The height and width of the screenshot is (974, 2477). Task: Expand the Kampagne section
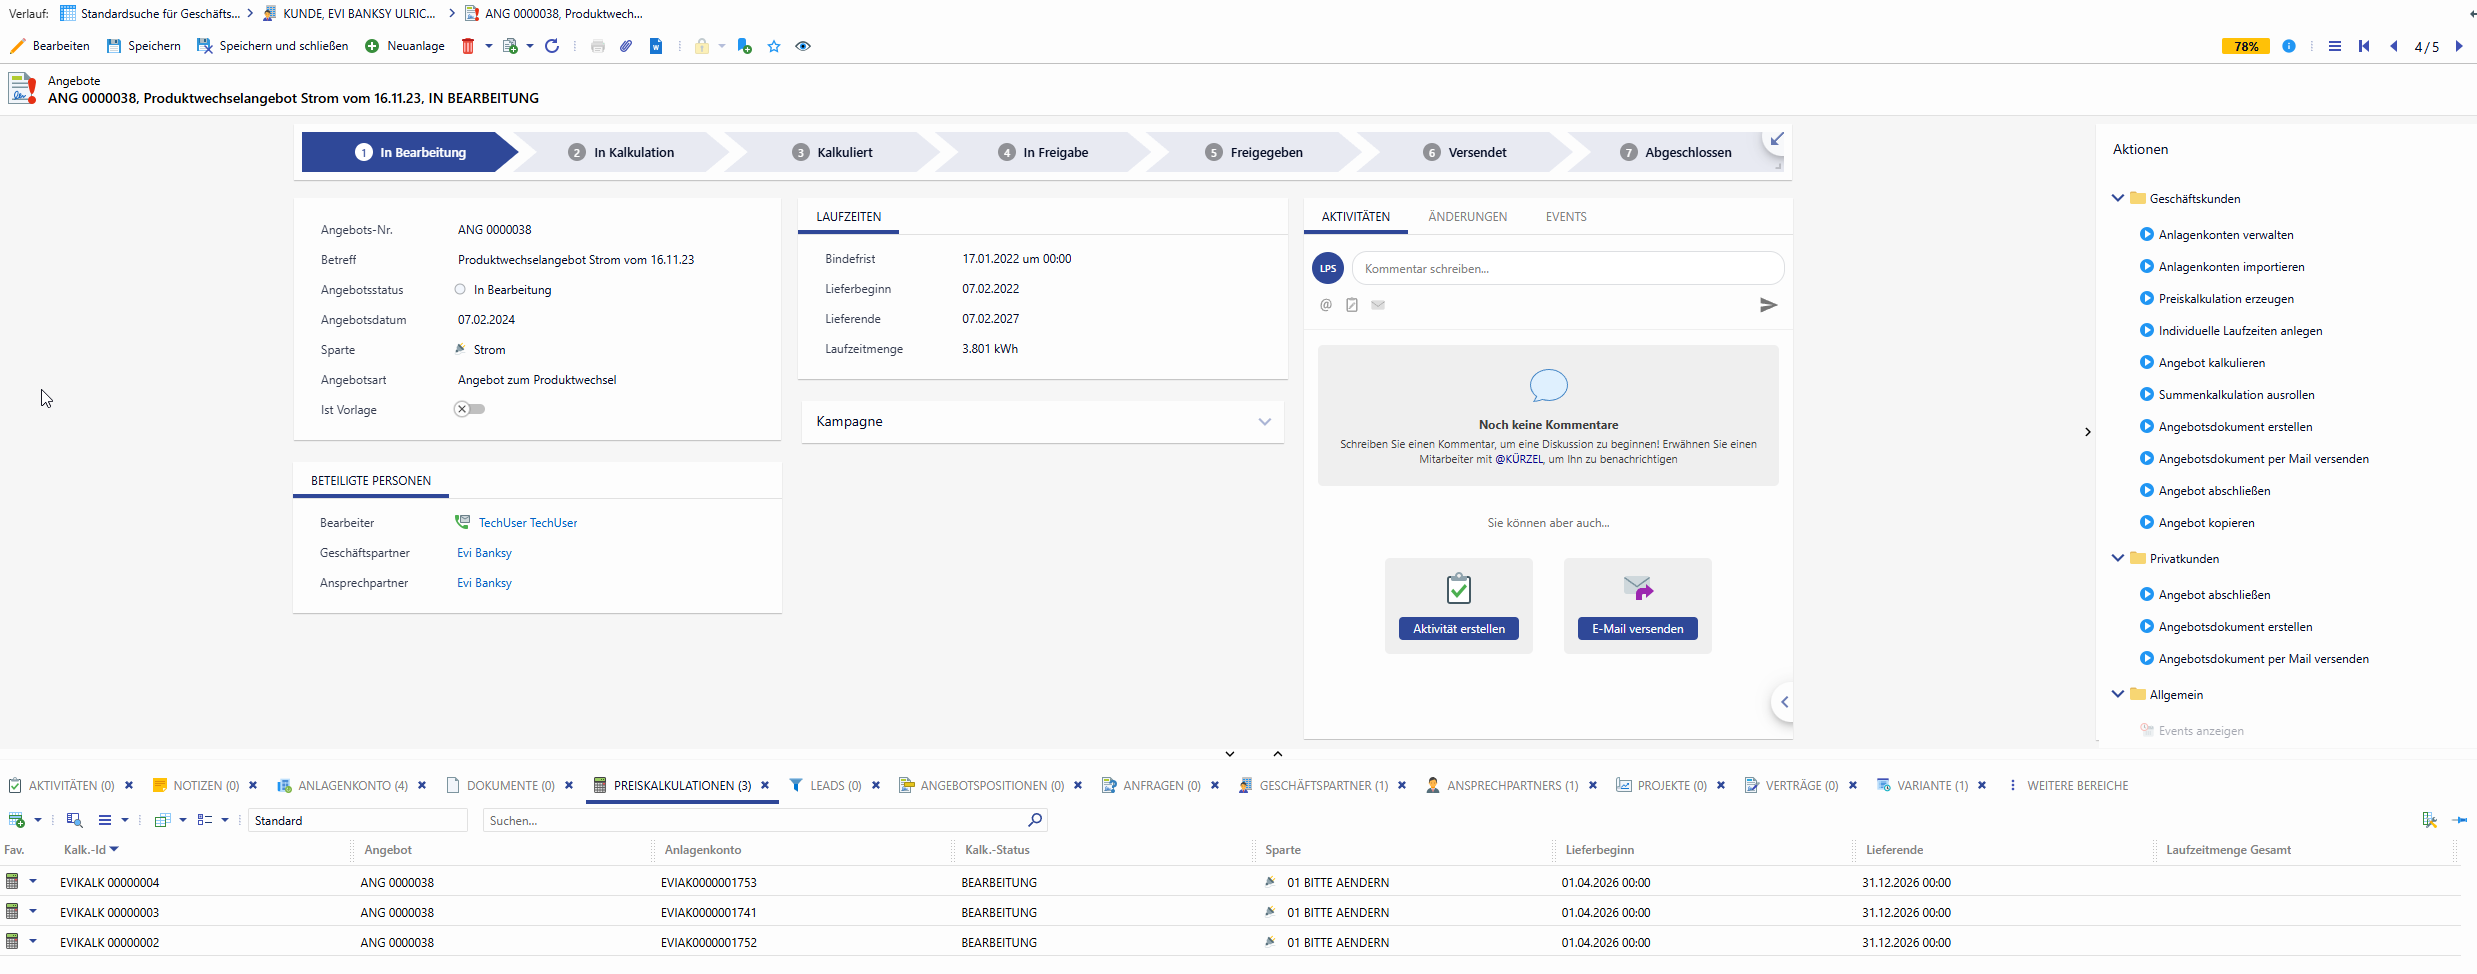1264,422
